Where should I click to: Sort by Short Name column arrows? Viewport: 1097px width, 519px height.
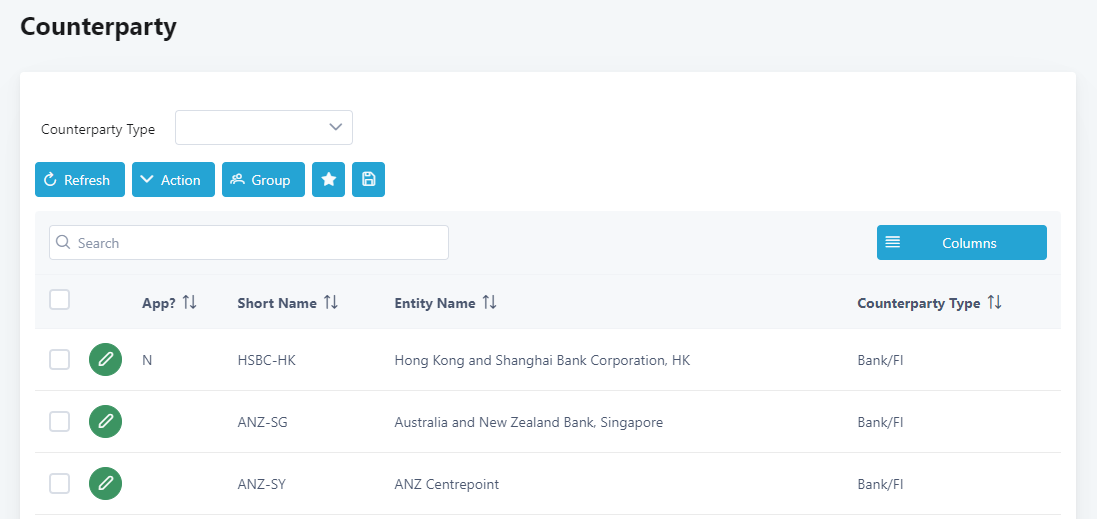tap(331, 303)
